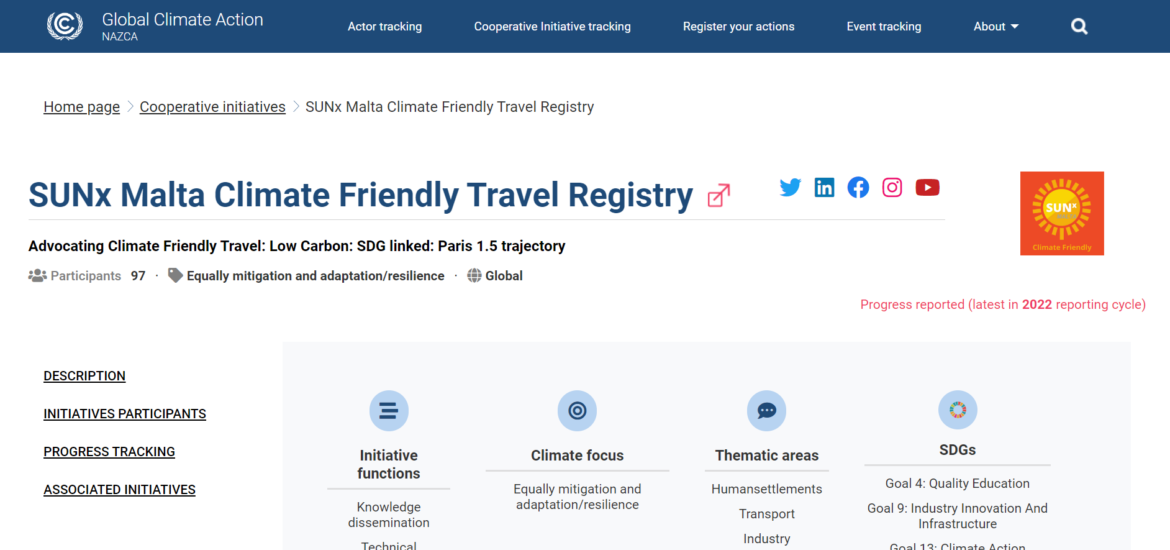Navigate to Home page breadcrumb
Screen dimensions: 1170x550
[x=82, y=107]
